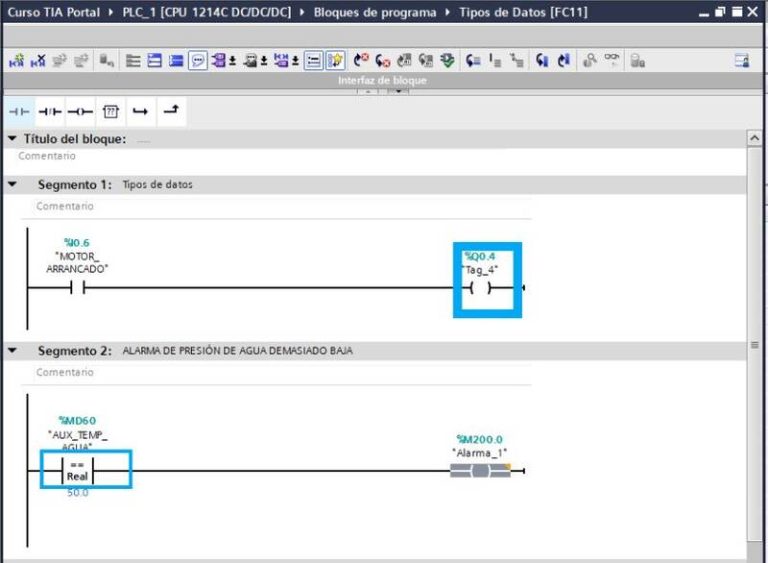Click the %MD60 address label
This screenshot has width=768, height=563.
[x=77, y=420]
